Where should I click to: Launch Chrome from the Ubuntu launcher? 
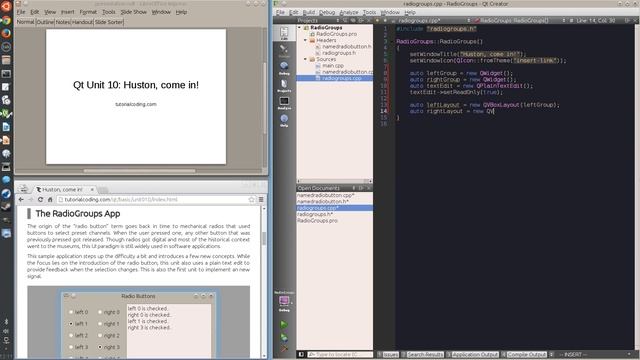6,20
